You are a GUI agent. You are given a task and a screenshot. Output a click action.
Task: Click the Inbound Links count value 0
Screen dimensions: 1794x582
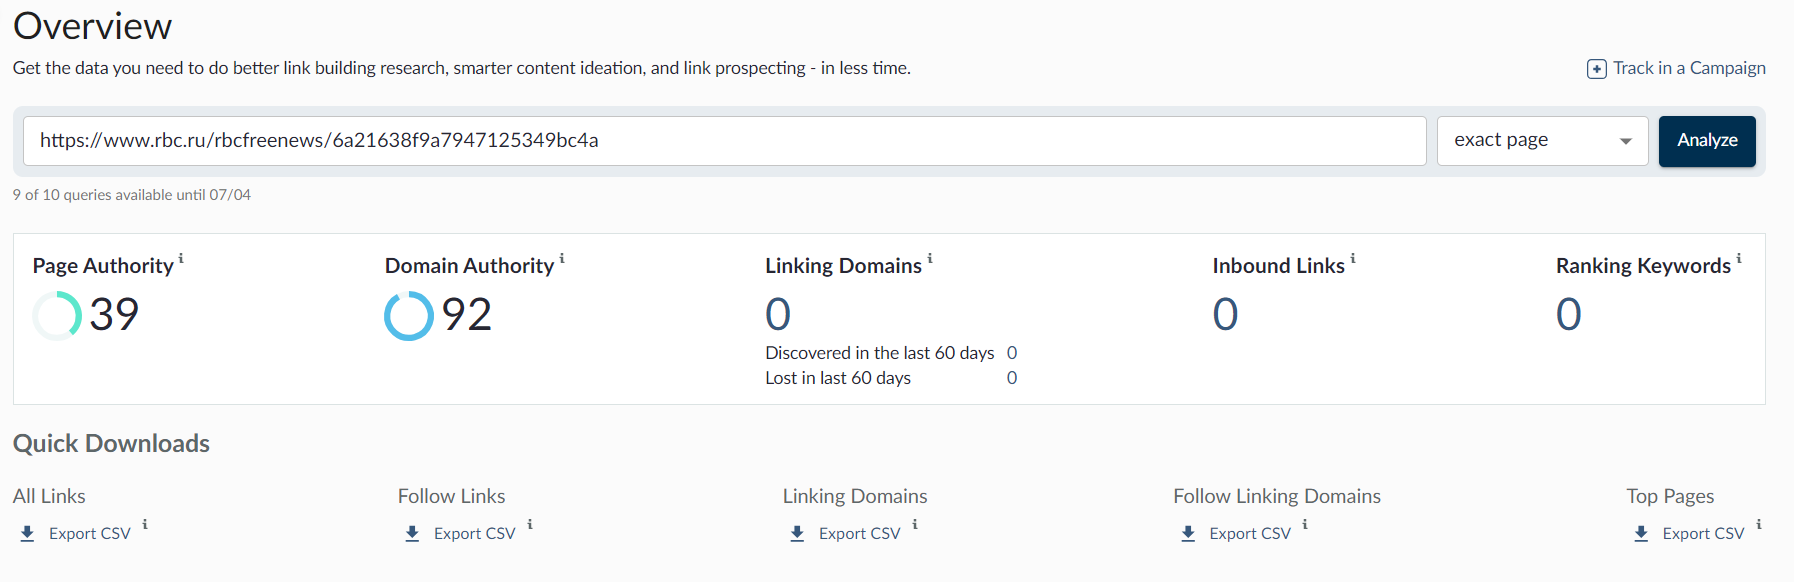[x=1225, y=315]
